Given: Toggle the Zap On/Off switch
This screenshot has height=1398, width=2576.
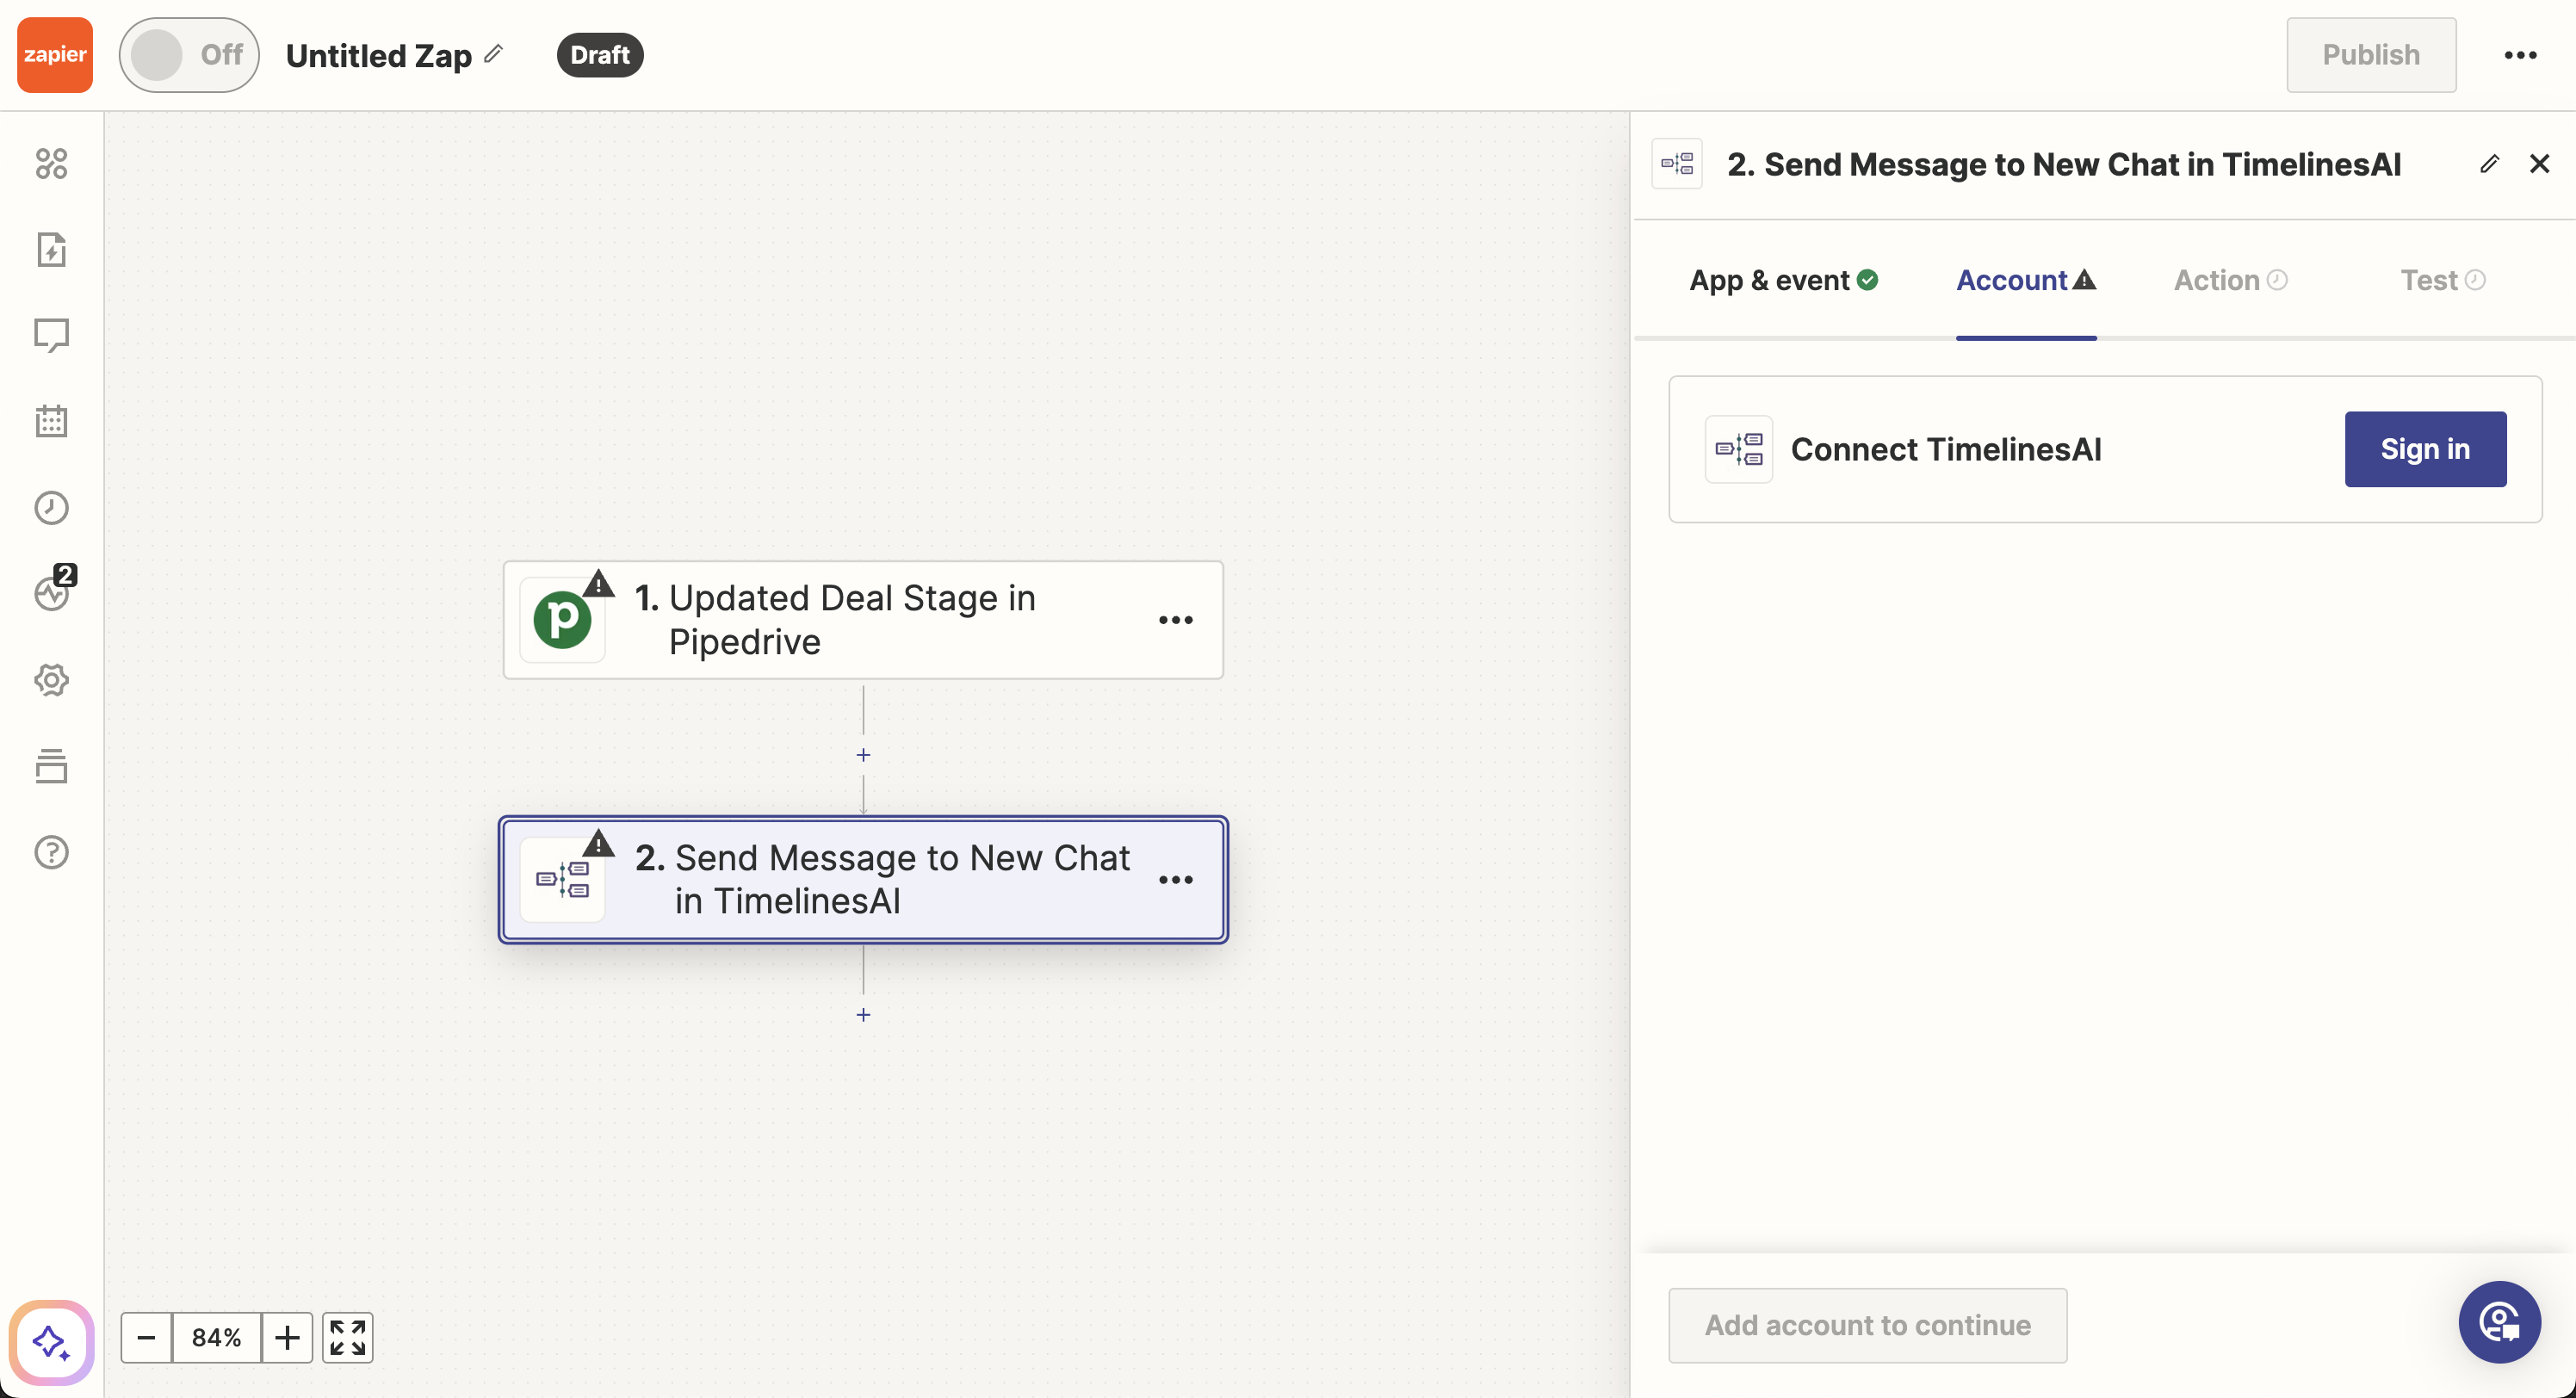Looking at the screenshot, I should click(x=189, y=55).
